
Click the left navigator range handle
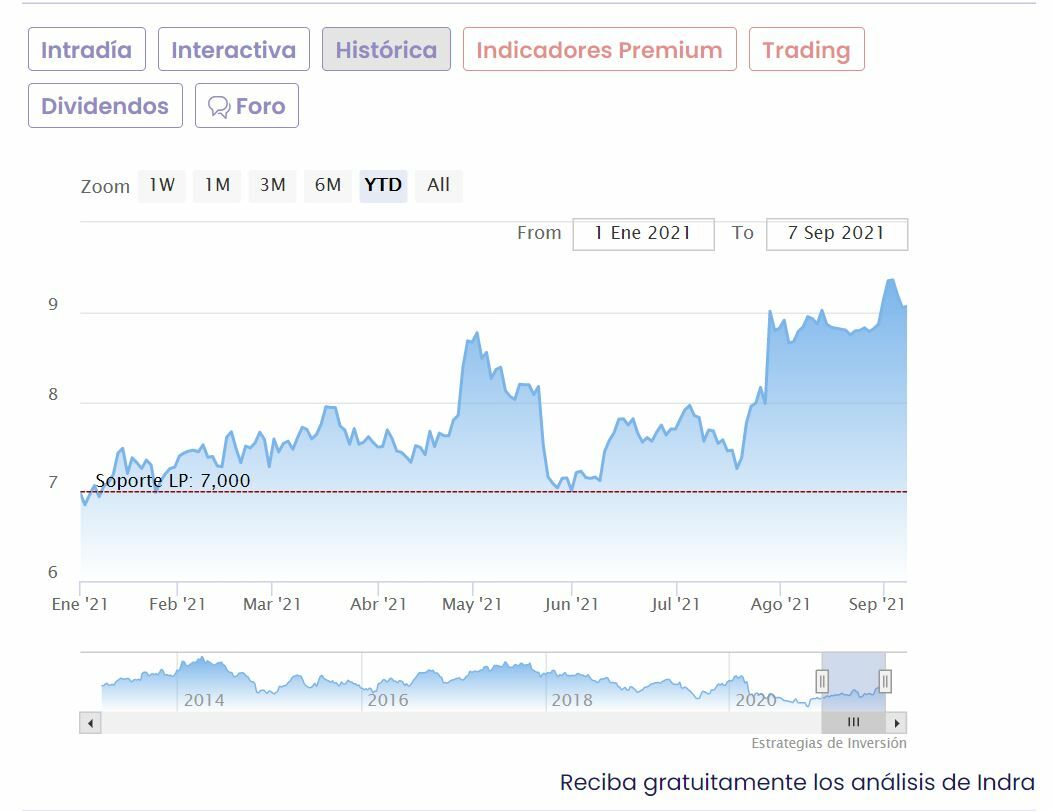822,682
